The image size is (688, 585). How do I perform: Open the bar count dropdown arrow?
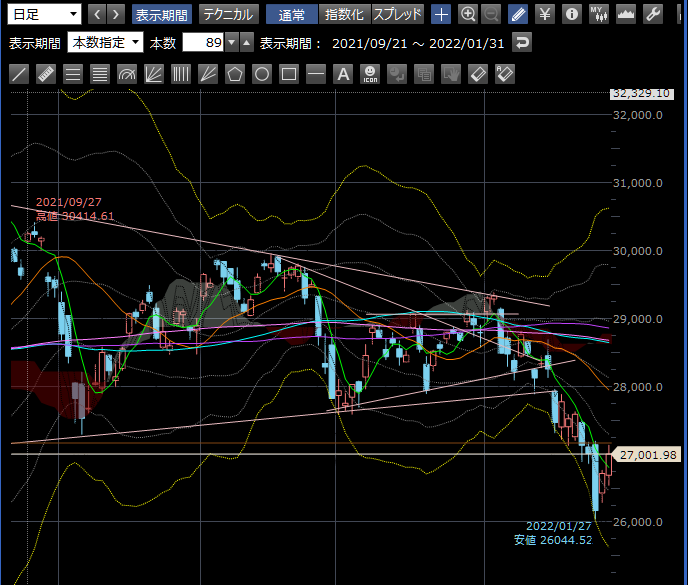(232, 43)
